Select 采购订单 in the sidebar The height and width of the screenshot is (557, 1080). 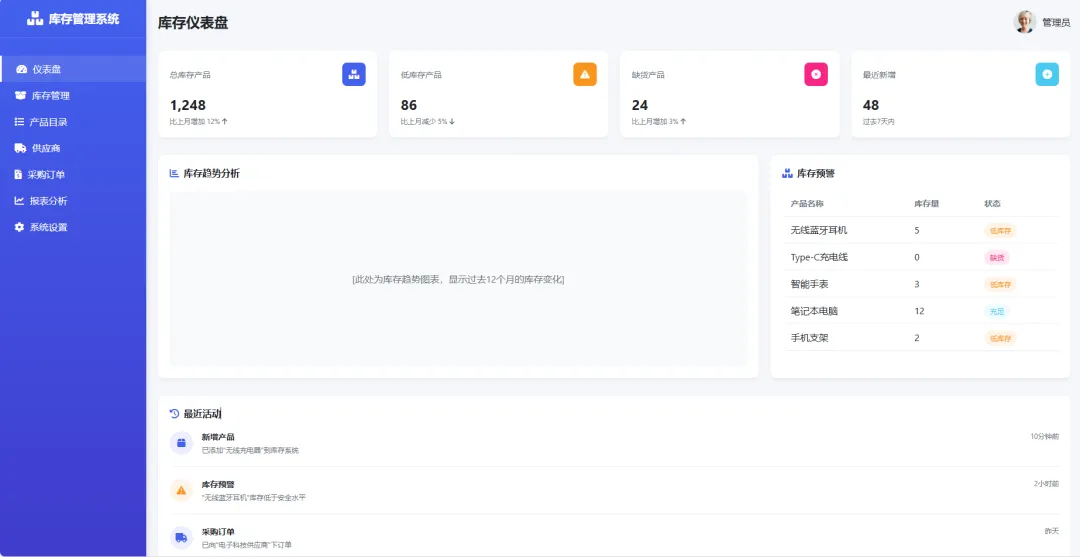tap(73, 175)
